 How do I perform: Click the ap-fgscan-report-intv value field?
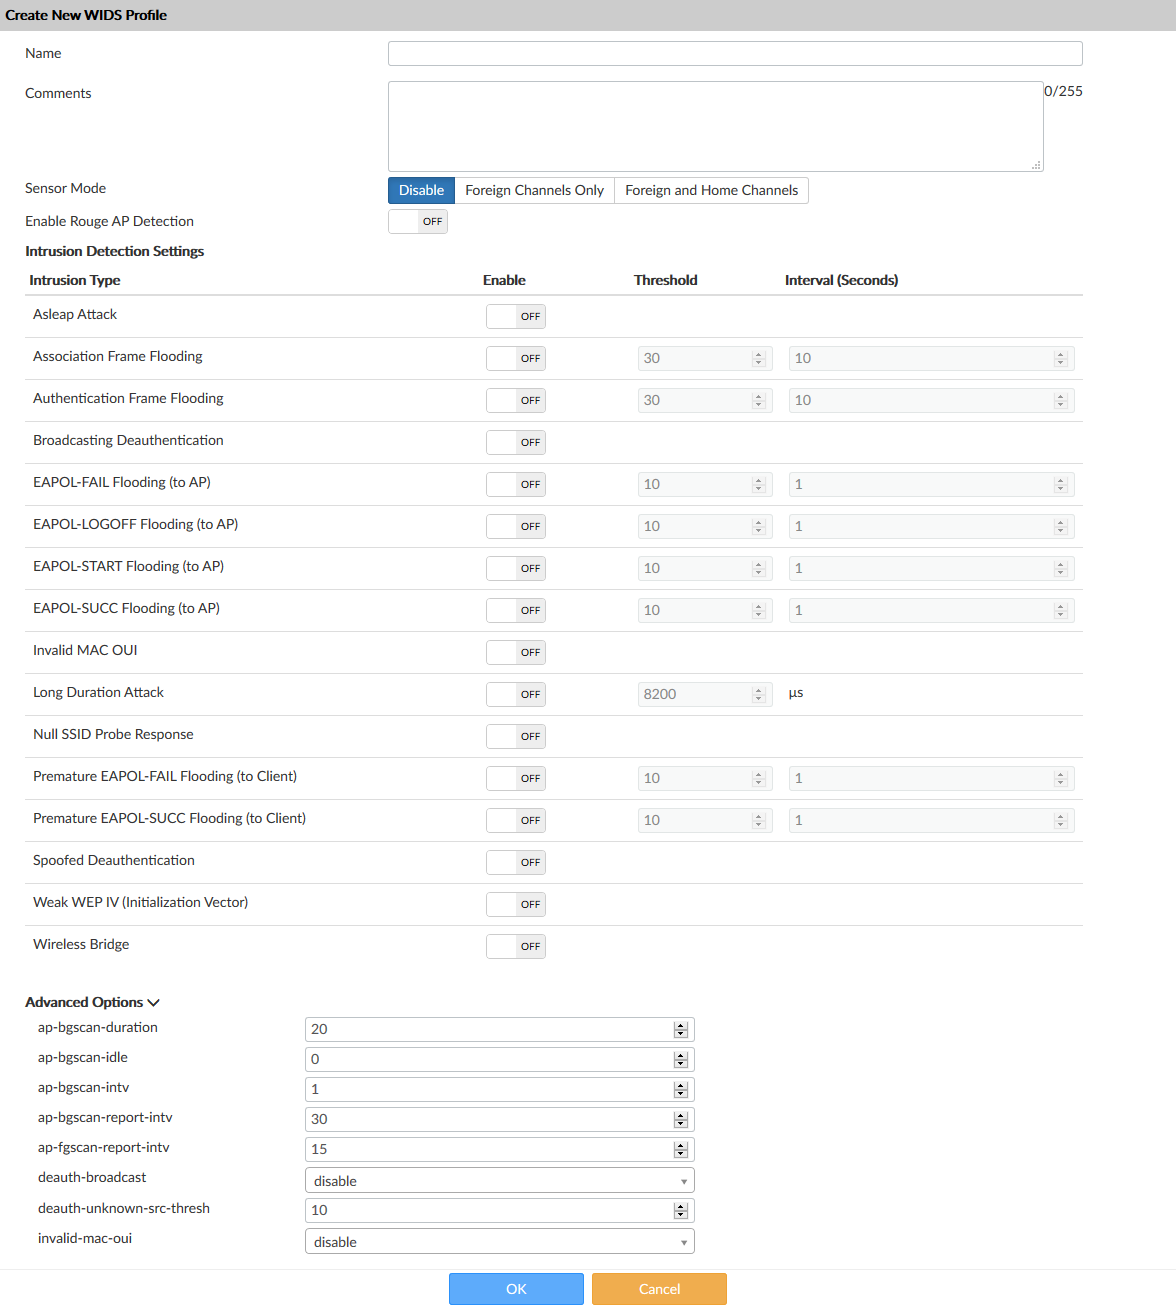click(500, 1149)
